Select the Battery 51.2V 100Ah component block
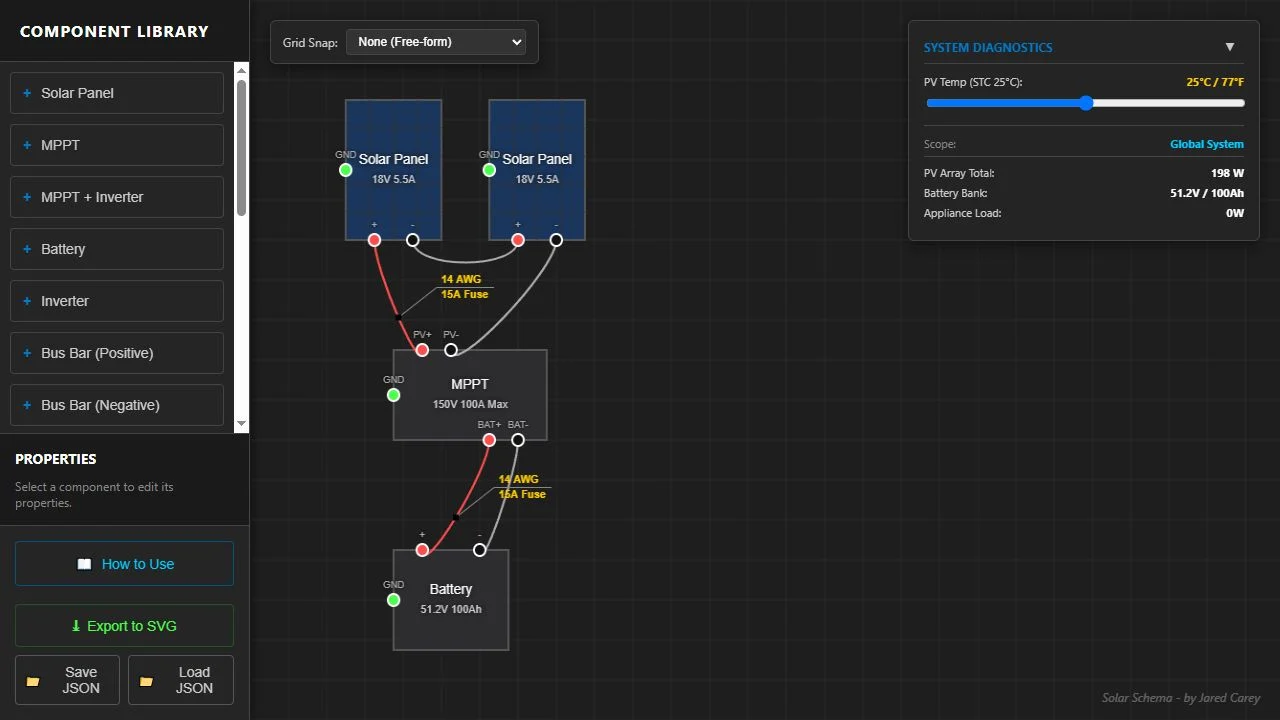Screen dimensions: 1280x720 (x=451, y=600)
